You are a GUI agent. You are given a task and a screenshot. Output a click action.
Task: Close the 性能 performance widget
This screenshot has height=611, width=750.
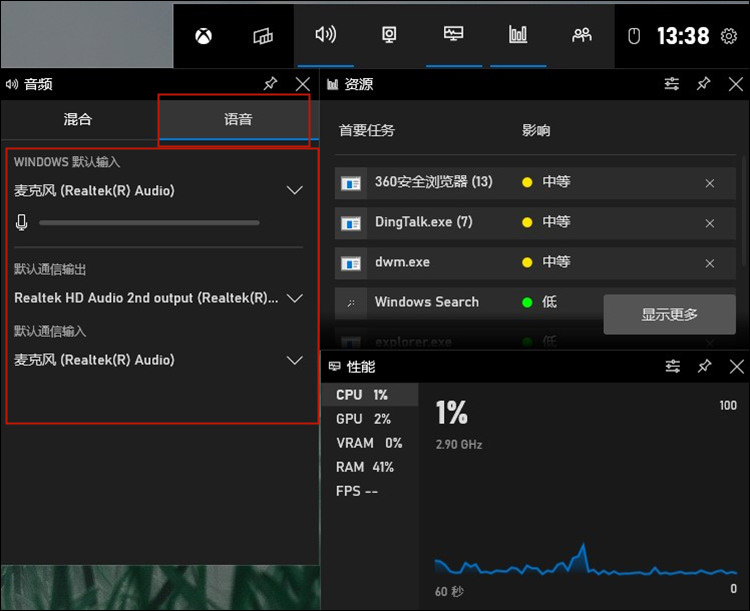[737, 367]
